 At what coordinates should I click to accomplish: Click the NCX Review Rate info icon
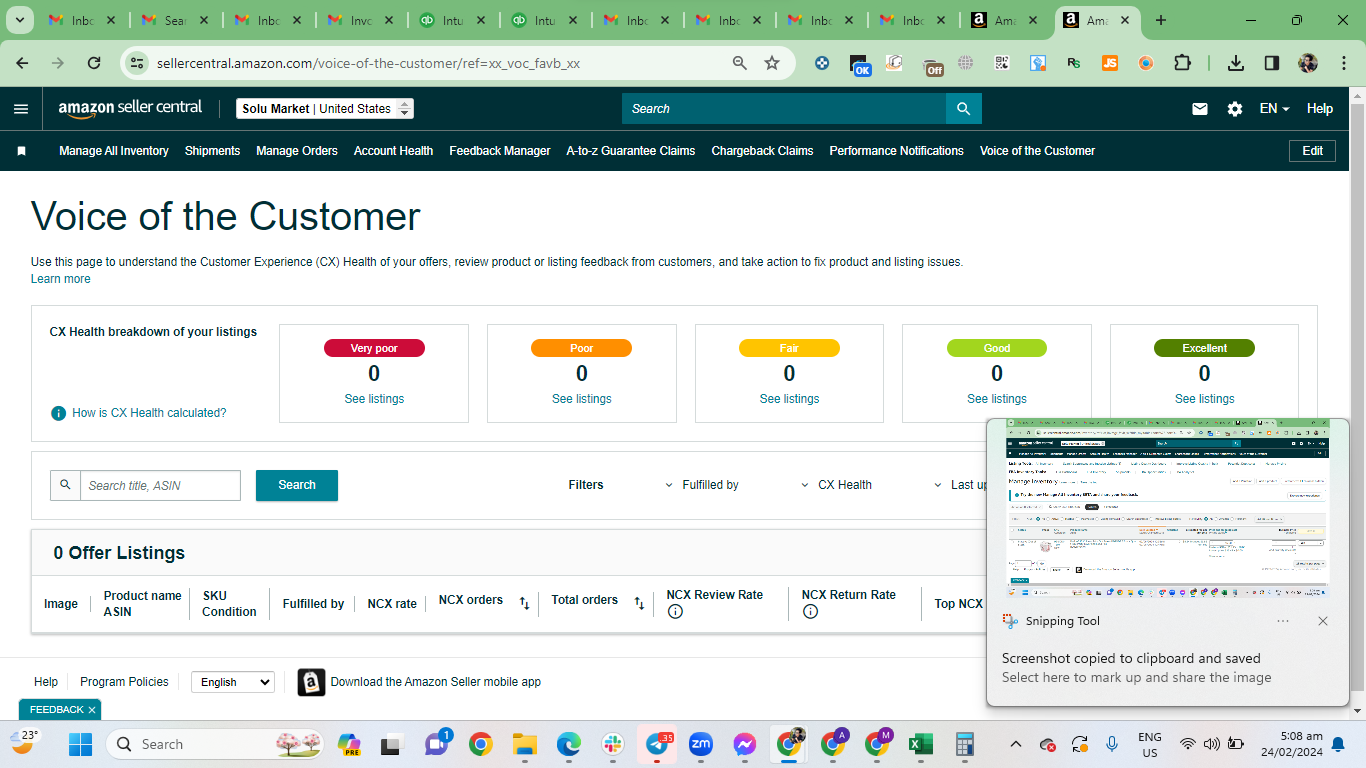click(x=675, y=612)
